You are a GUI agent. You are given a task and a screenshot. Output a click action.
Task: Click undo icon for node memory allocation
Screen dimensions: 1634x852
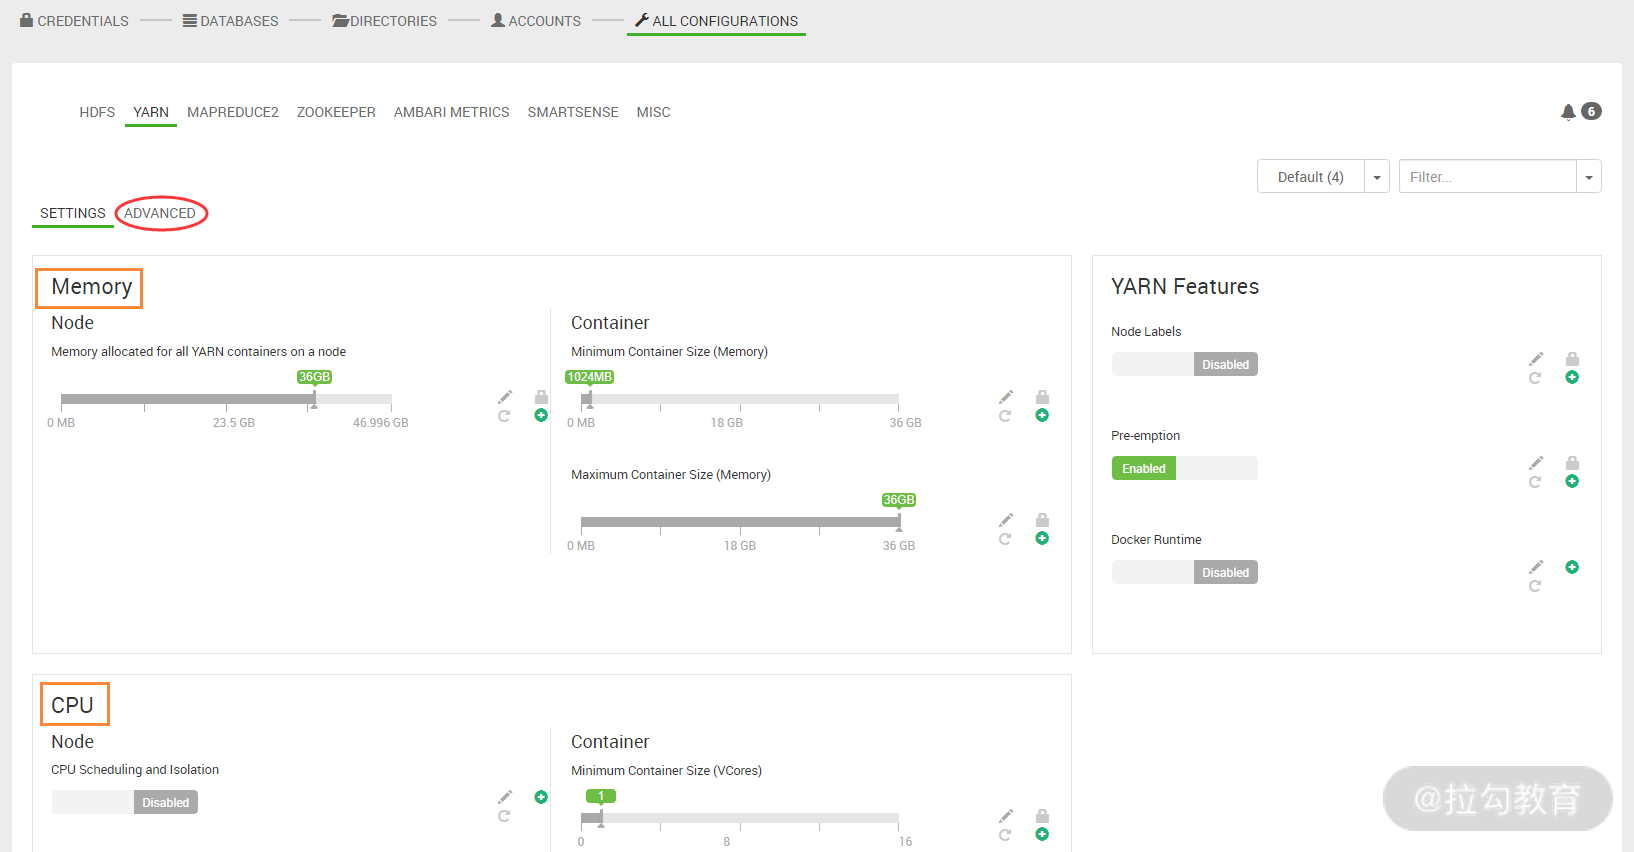pyautogui.click(x=504, y=416)
